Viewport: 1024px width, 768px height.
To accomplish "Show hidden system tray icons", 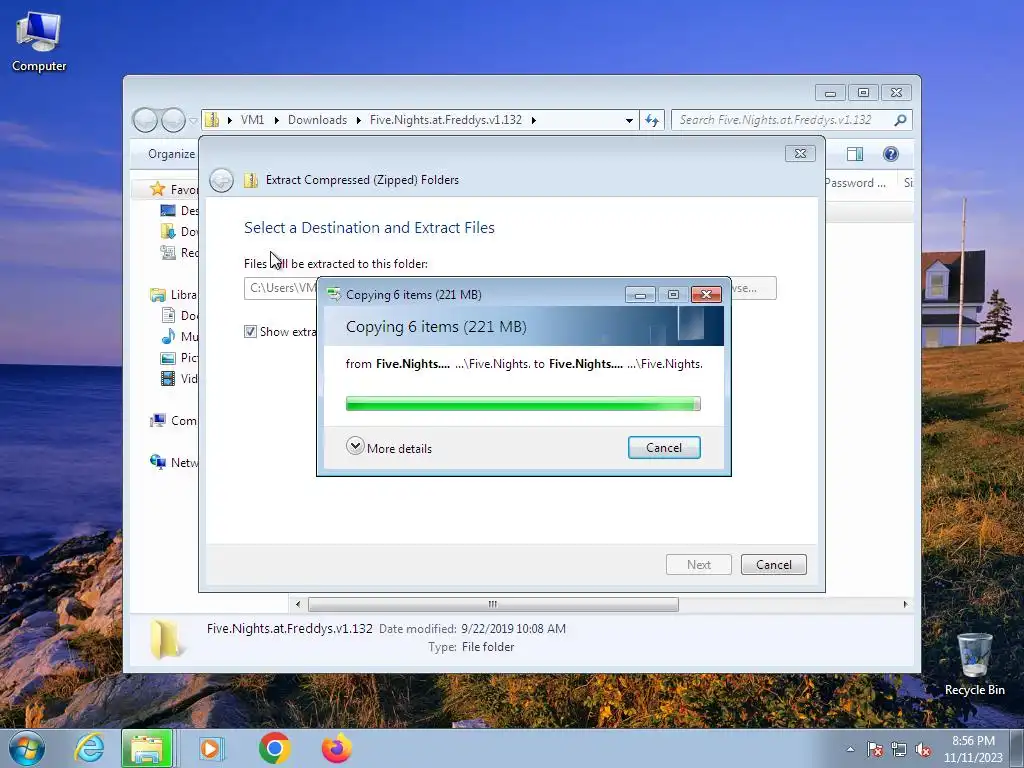I will click(850, 749).
